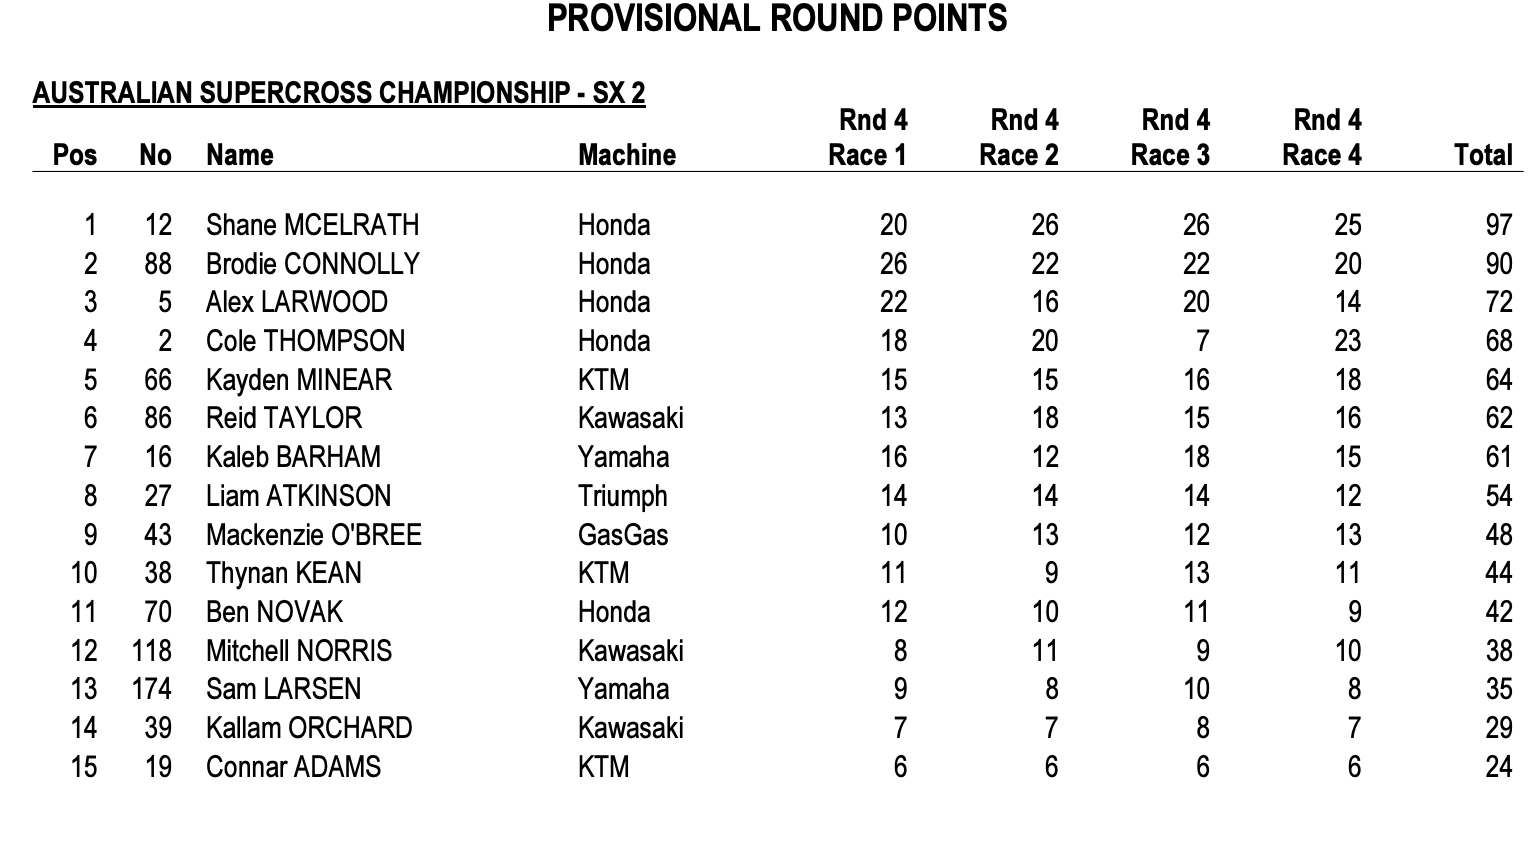
Task: Select rider name Brodie CONNOLLY
Action: (x=312, y=264)
